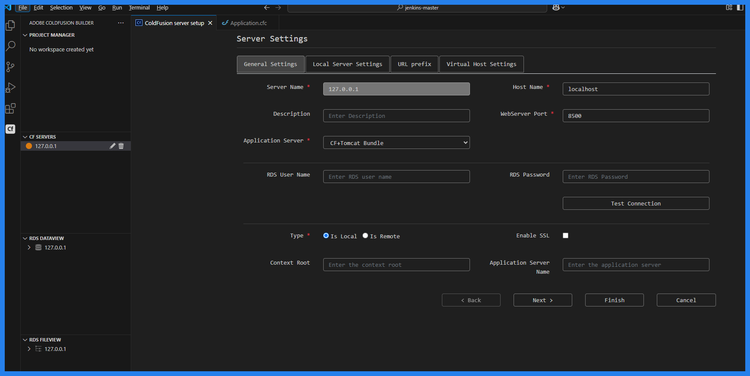Select the Is Remote radio button
The image size is (750, 376).
[x=365, y=235]
